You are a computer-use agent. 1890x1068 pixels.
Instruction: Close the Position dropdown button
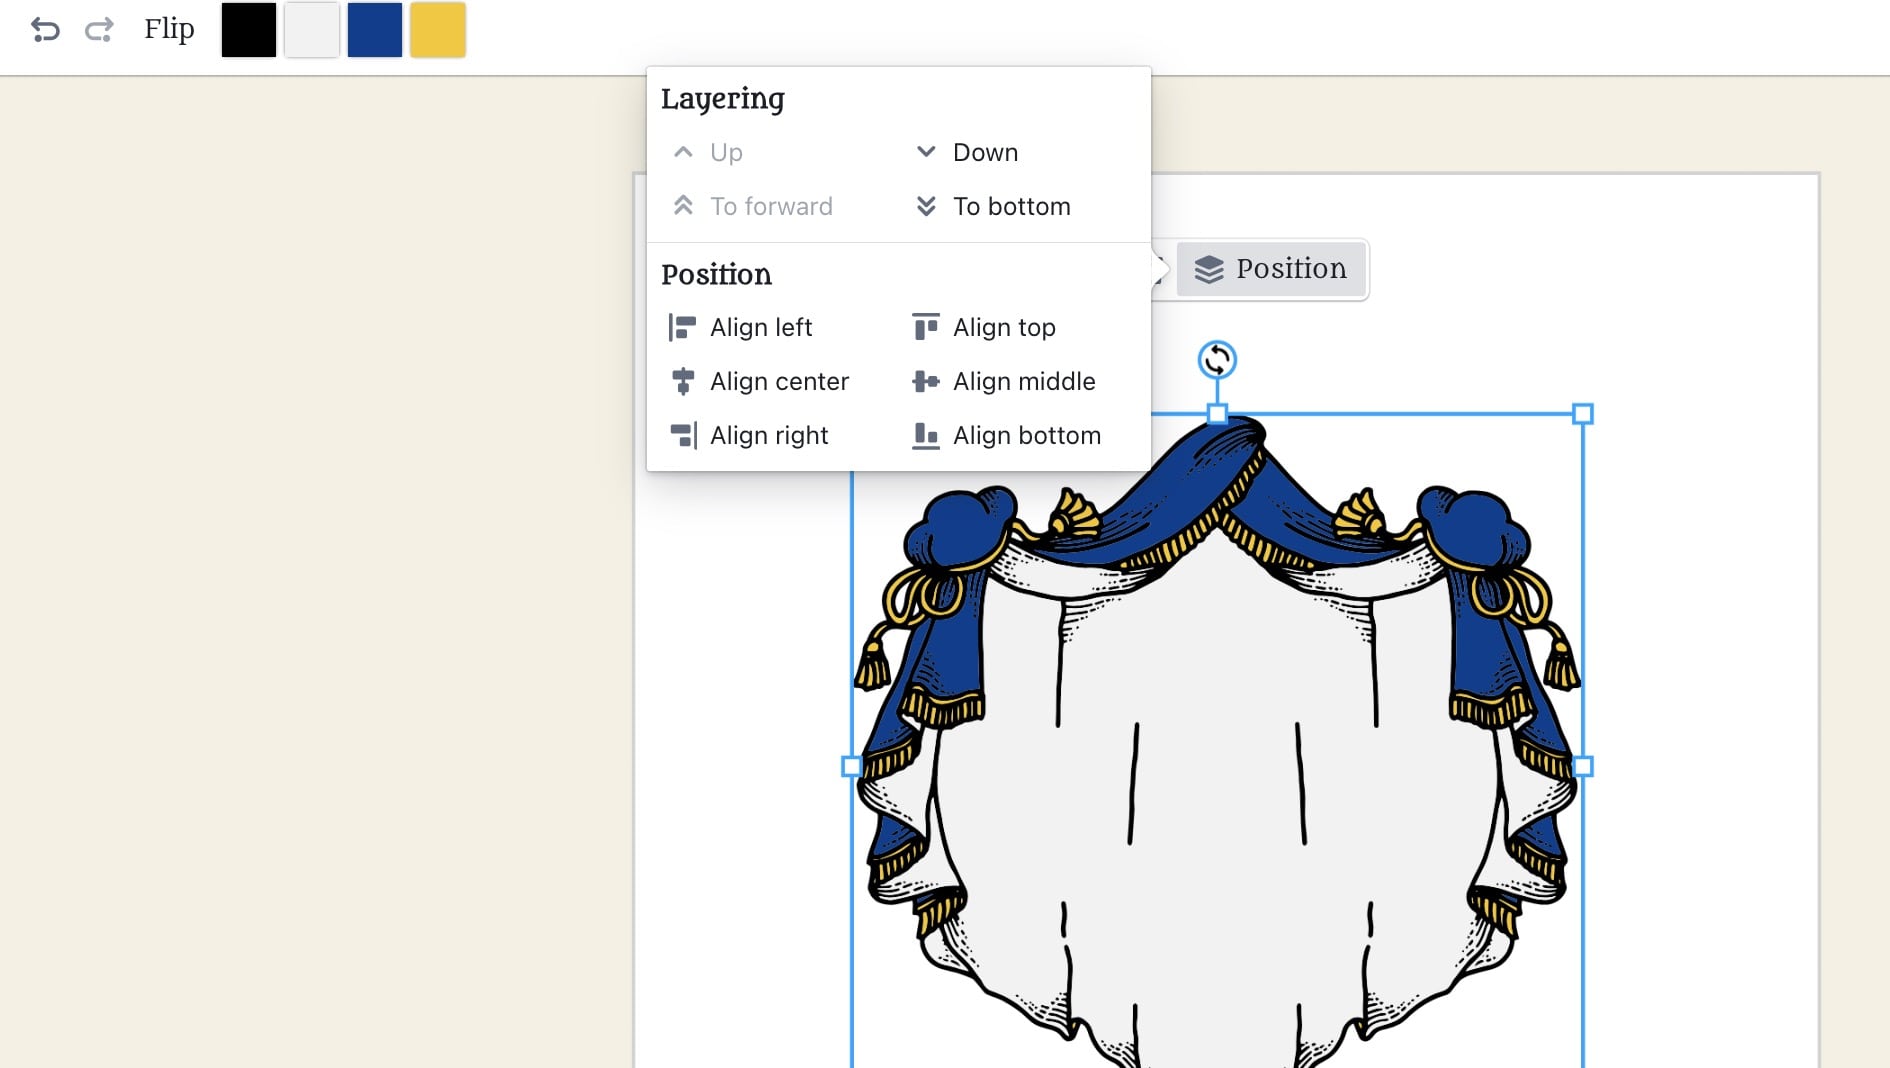[x=1271, y=269]
